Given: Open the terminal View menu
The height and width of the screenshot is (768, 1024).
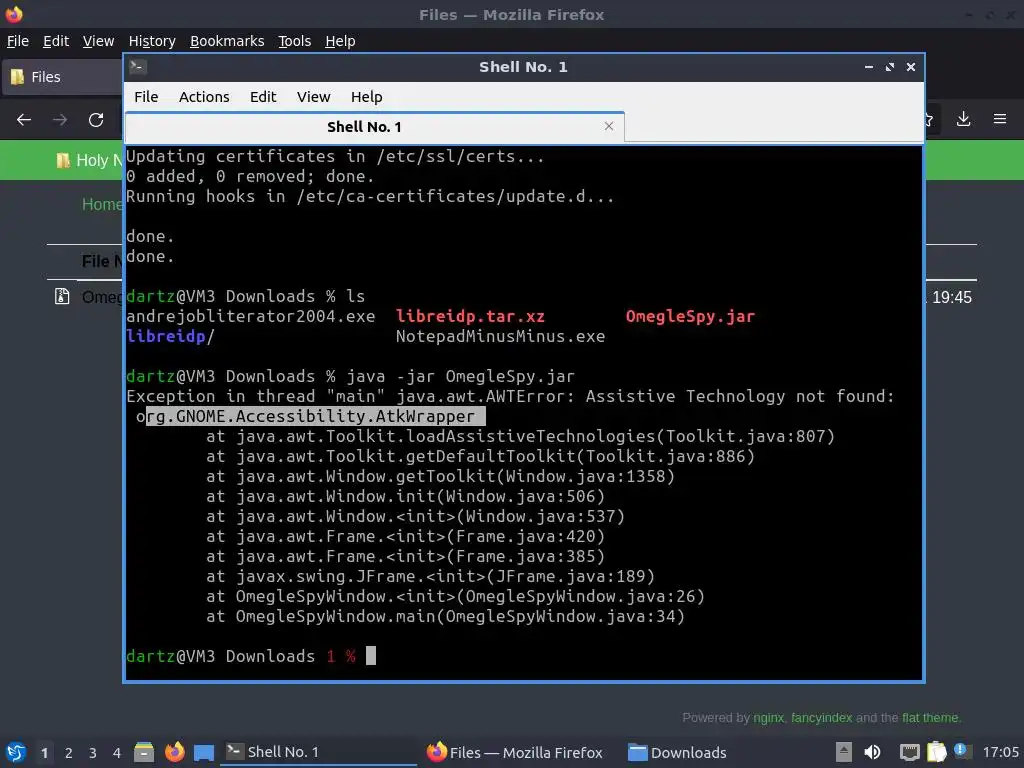Looking at the screenshot, I should 313,97.
